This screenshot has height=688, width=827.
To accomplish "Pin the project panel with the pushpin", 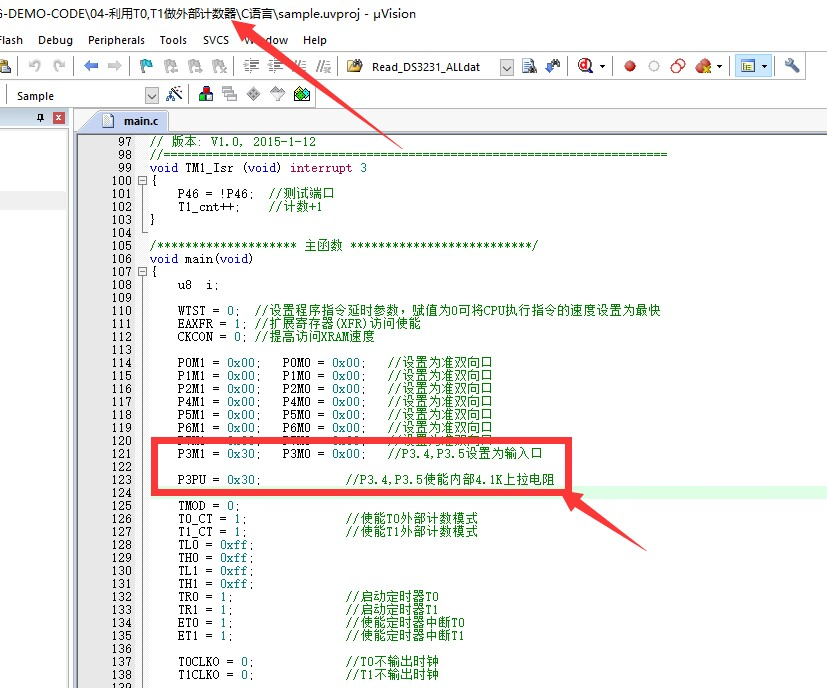I will [41, 118].
